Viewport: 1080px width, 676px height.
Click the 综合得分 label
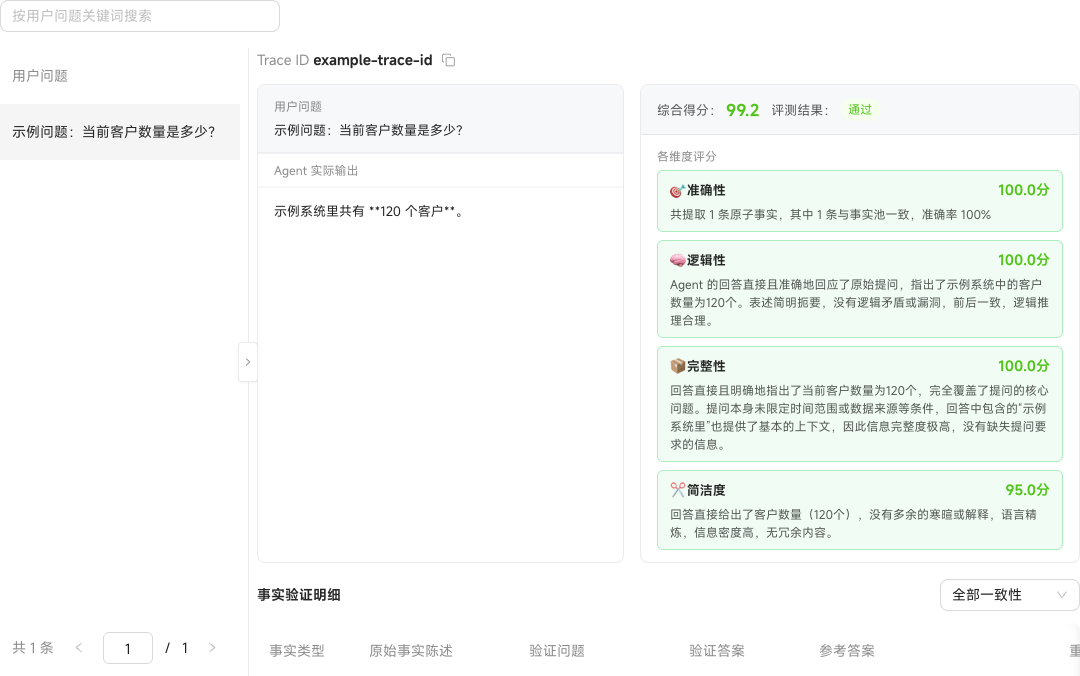(x=685, y=110)
